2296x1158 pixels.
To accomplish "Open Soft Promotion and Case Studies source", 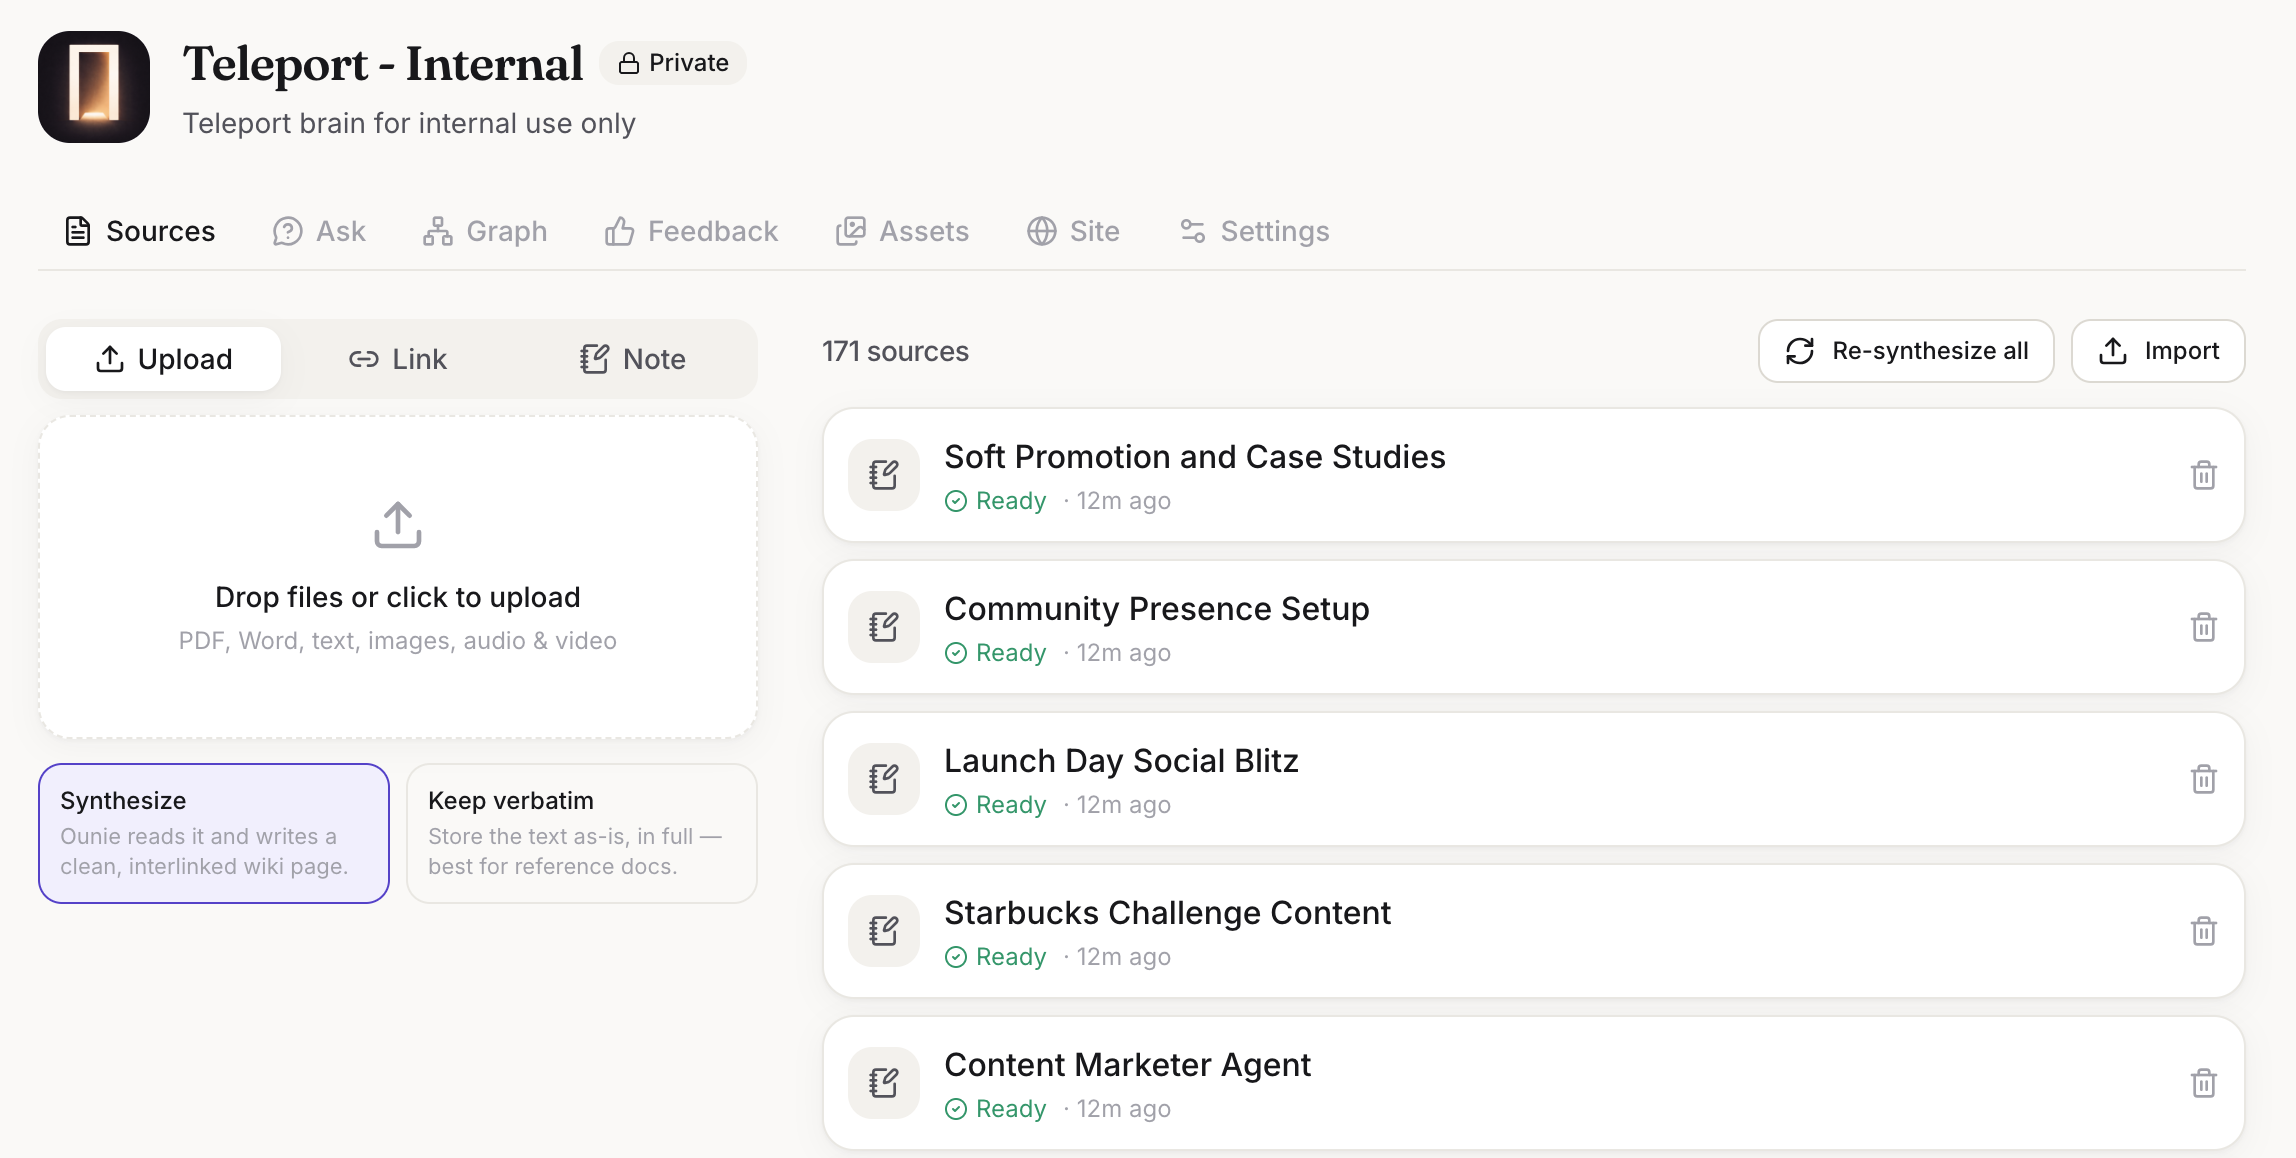I will coord(1534,475).
